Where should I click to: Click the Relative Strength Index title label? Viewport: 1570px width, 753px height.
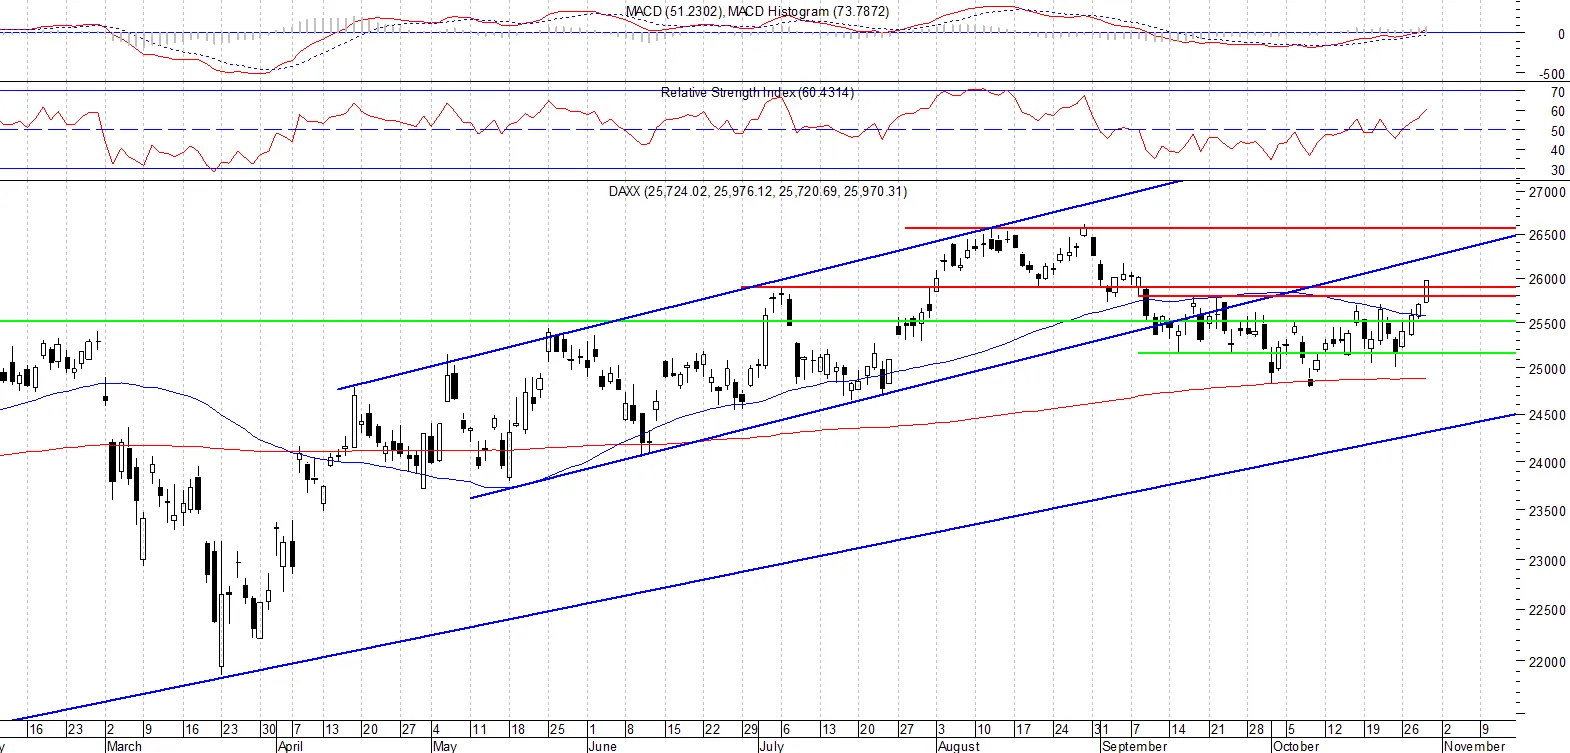(757, 92)
